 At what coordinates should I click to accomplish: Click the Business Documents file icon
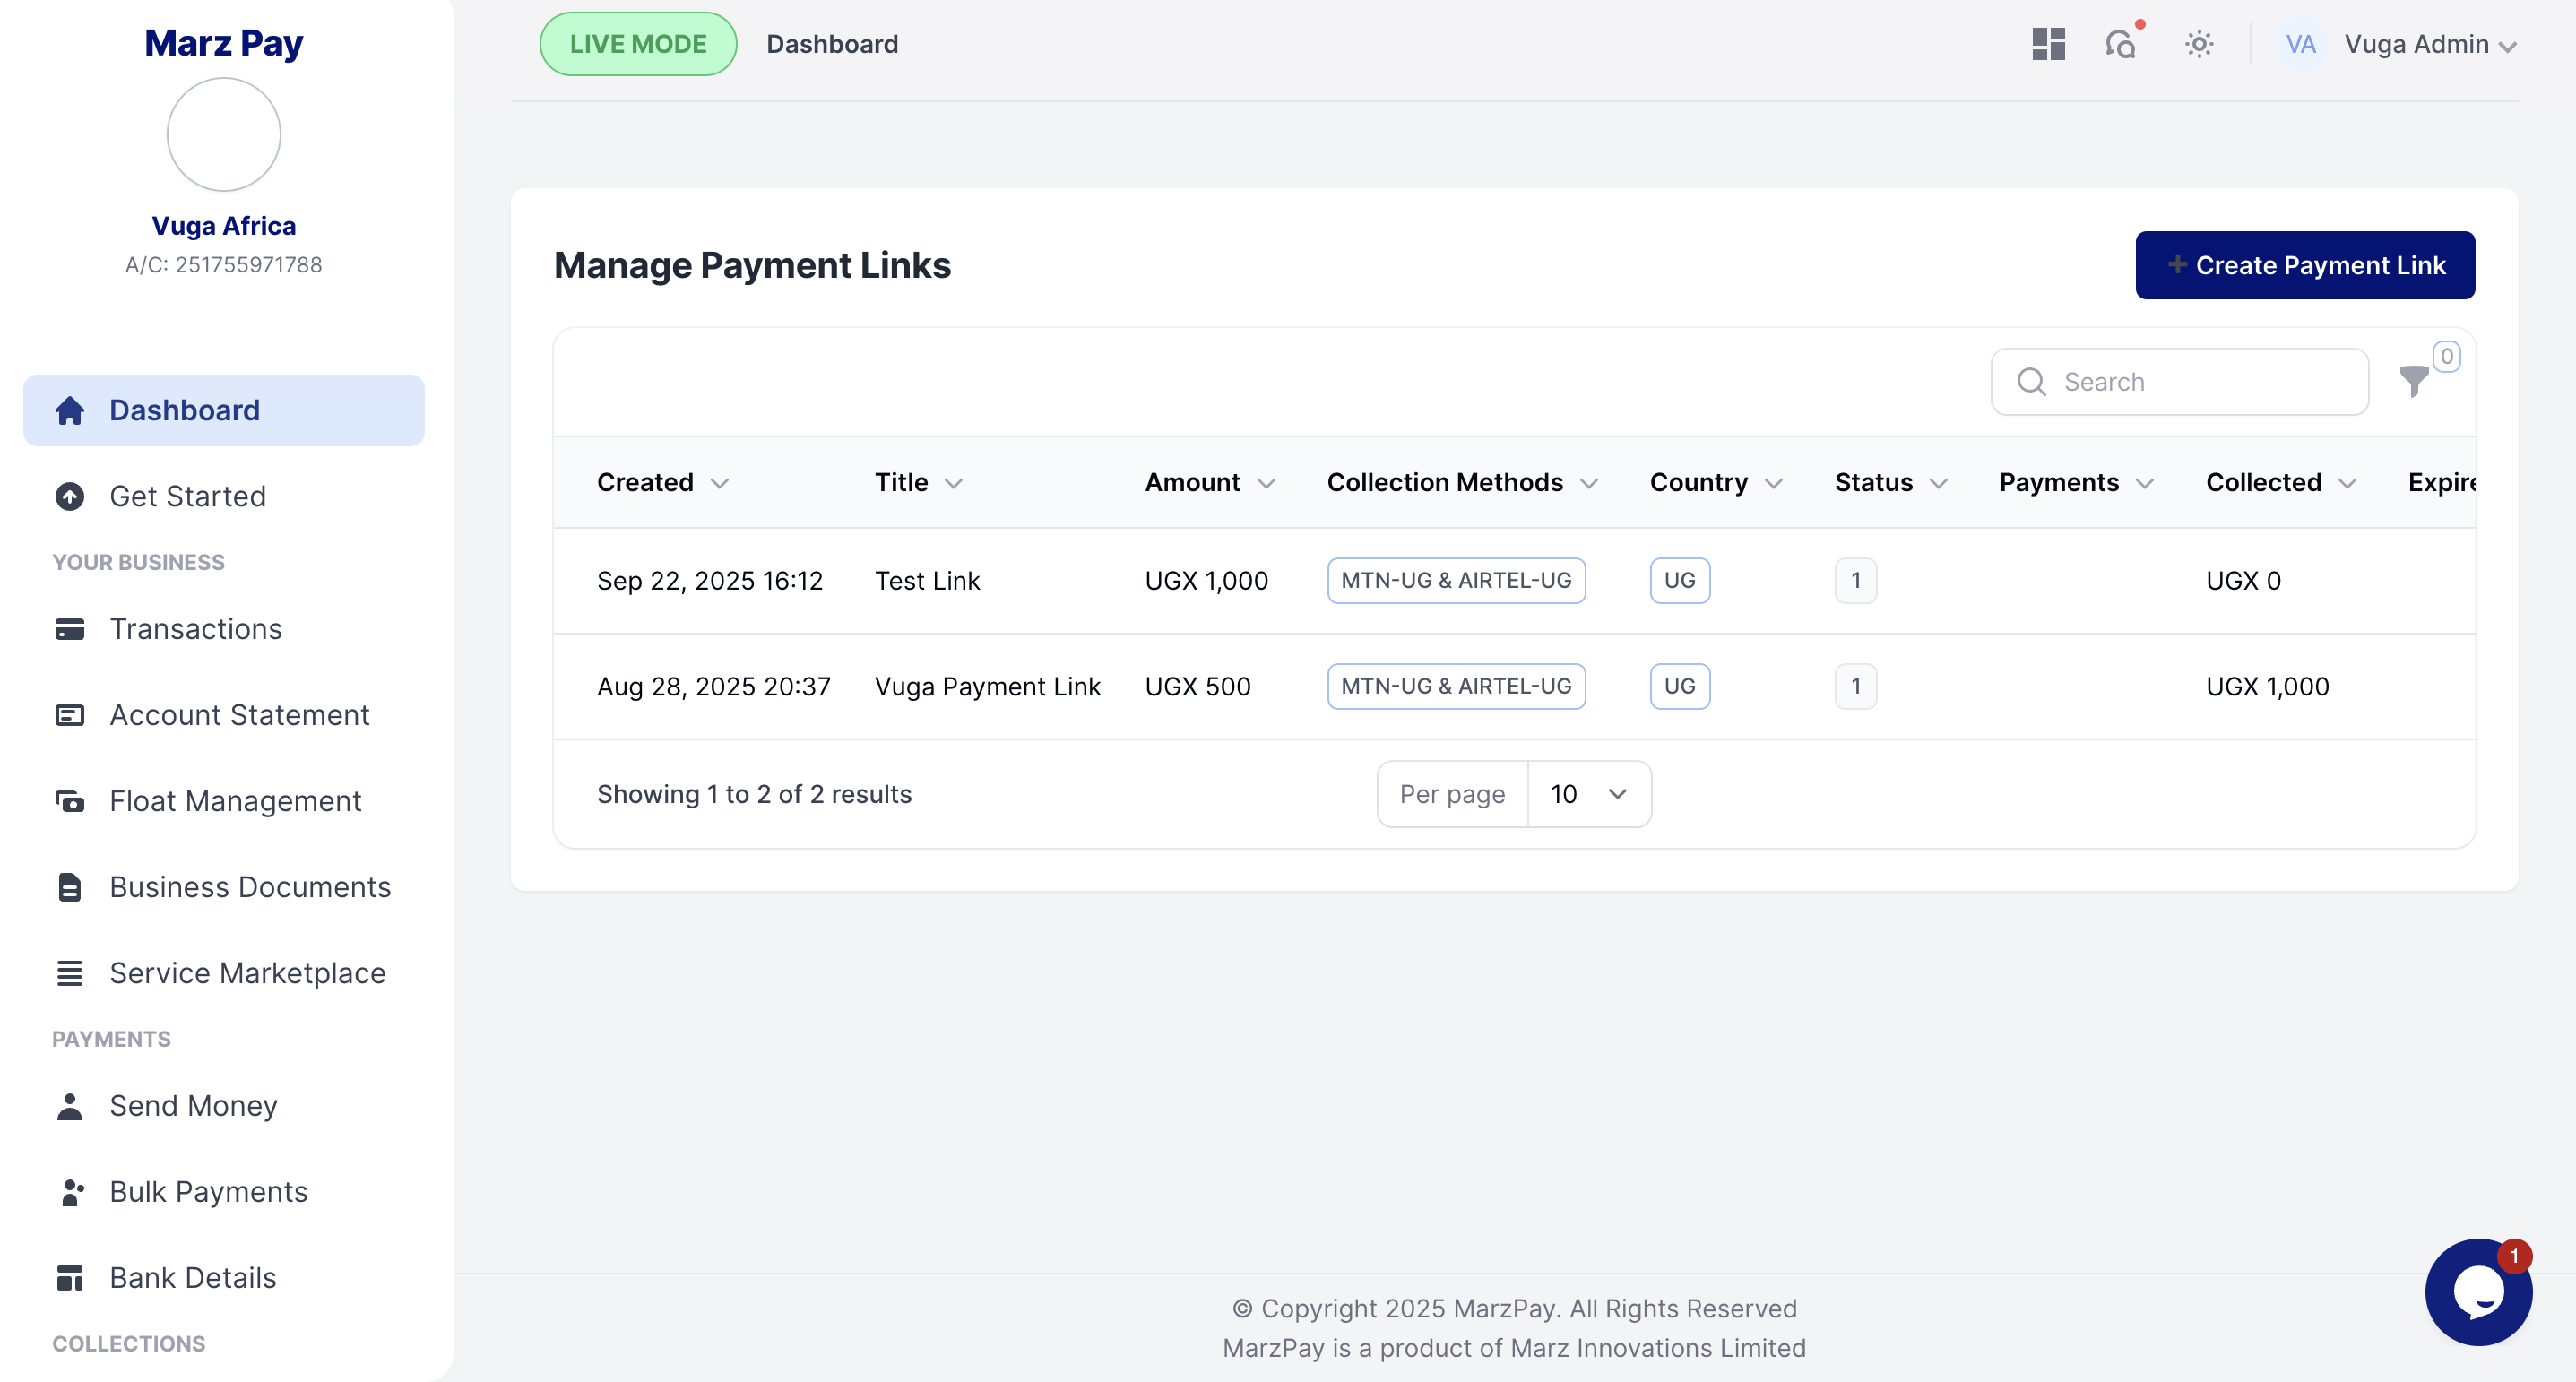70,887
